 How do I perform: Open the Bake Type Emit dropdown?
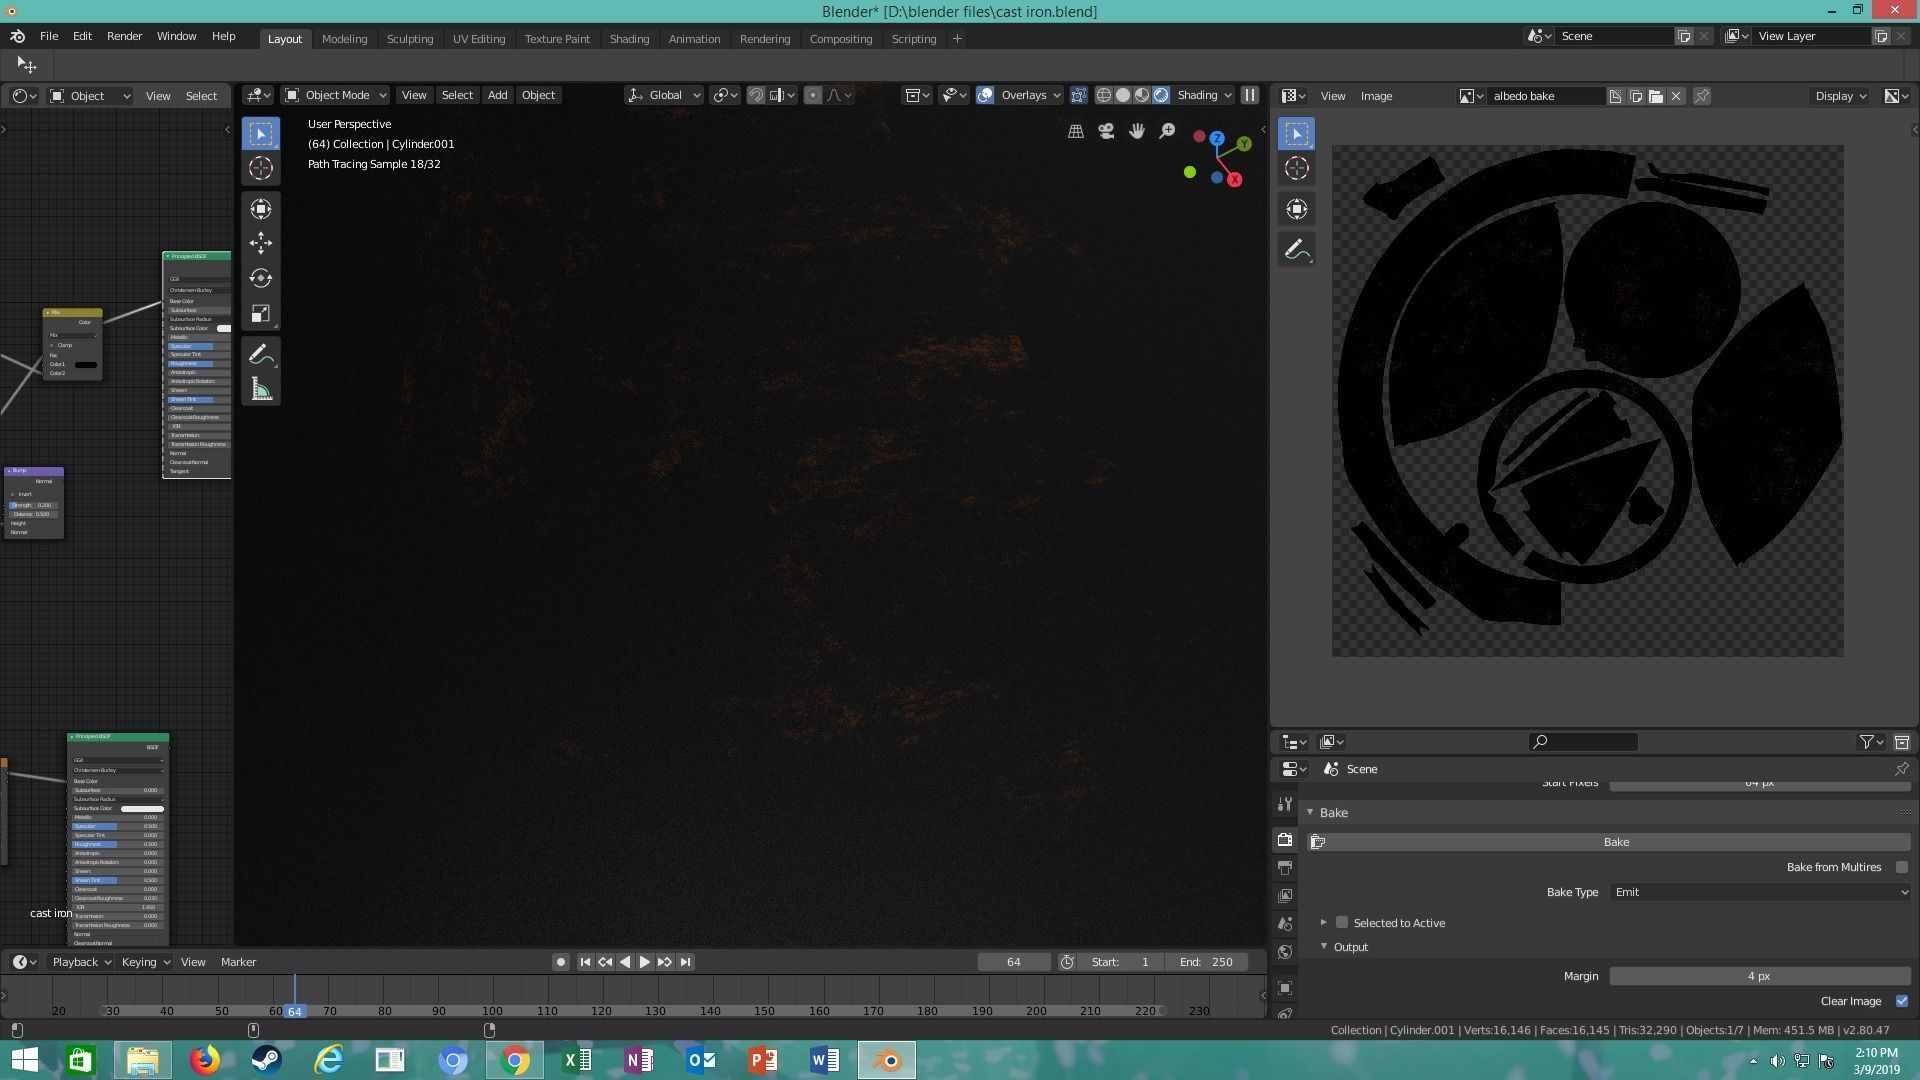pyautogui.click(x=1760, y=892)
